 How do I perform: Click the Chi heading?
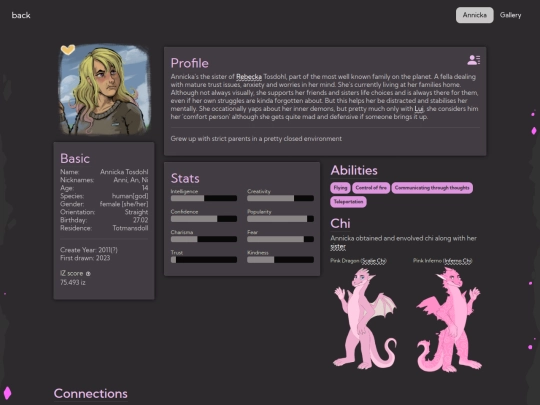340,224
